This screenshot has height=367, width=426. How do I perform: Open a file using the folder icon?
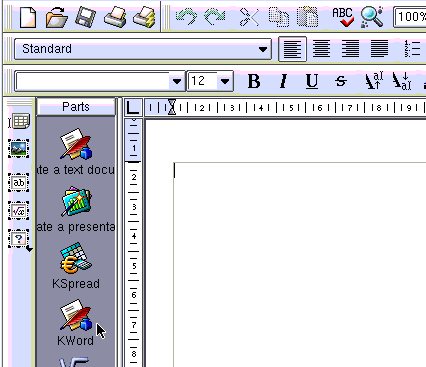tap(56, 17)
